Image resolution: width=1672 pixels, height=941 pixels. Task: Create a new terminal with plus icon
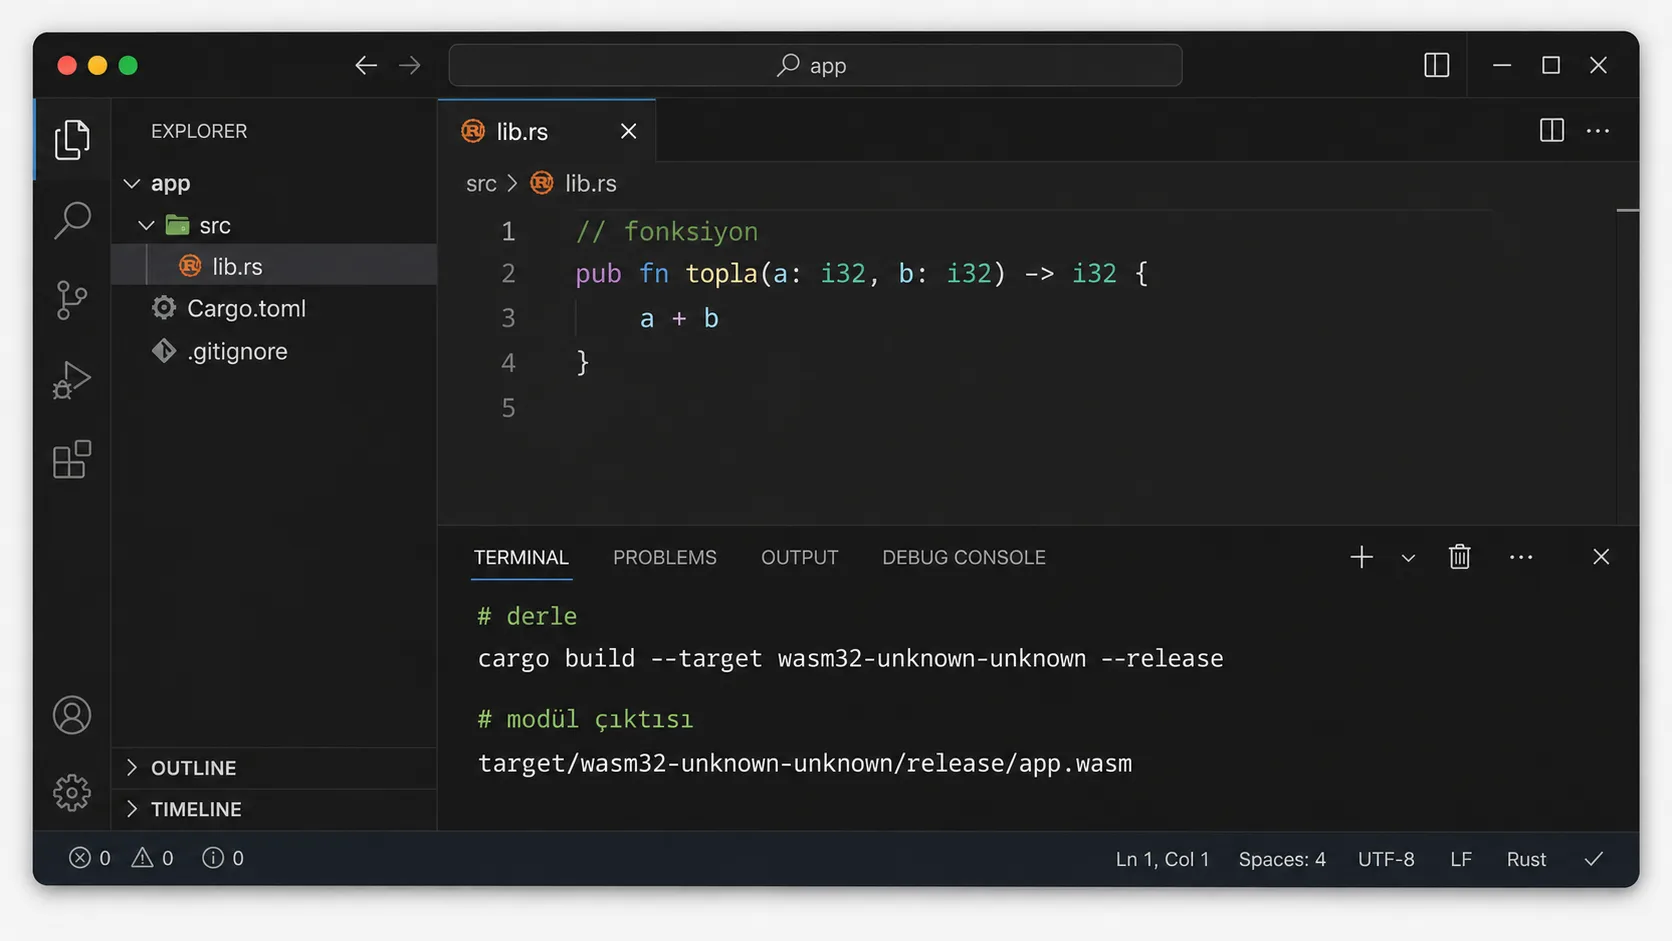(1361, 557)
